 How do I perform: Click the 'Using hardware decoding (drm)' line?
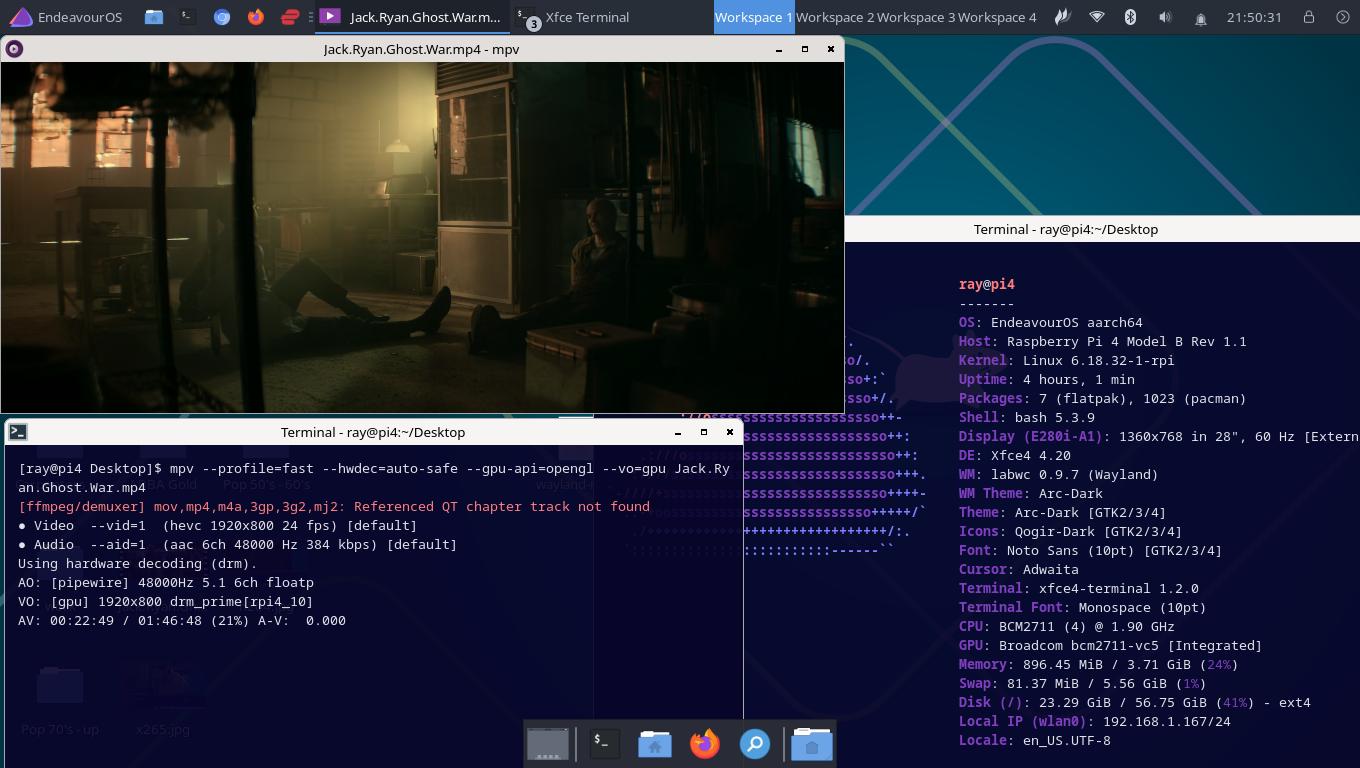138,563
